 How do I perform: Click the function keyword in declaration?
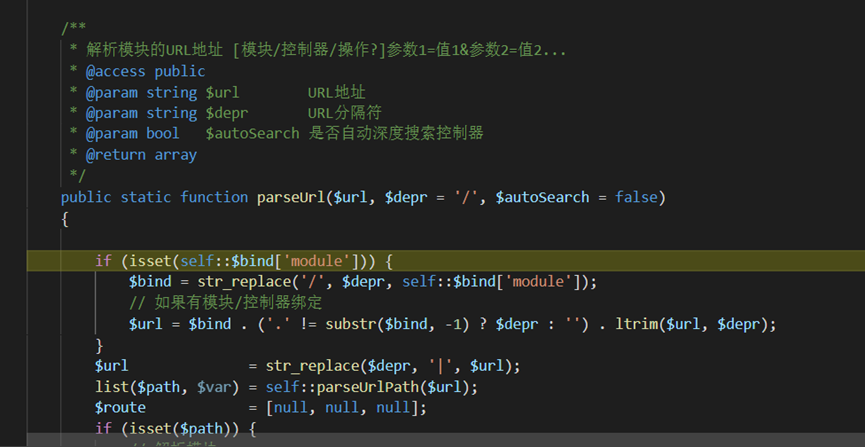pyautogui.click(x=214, y=198)
